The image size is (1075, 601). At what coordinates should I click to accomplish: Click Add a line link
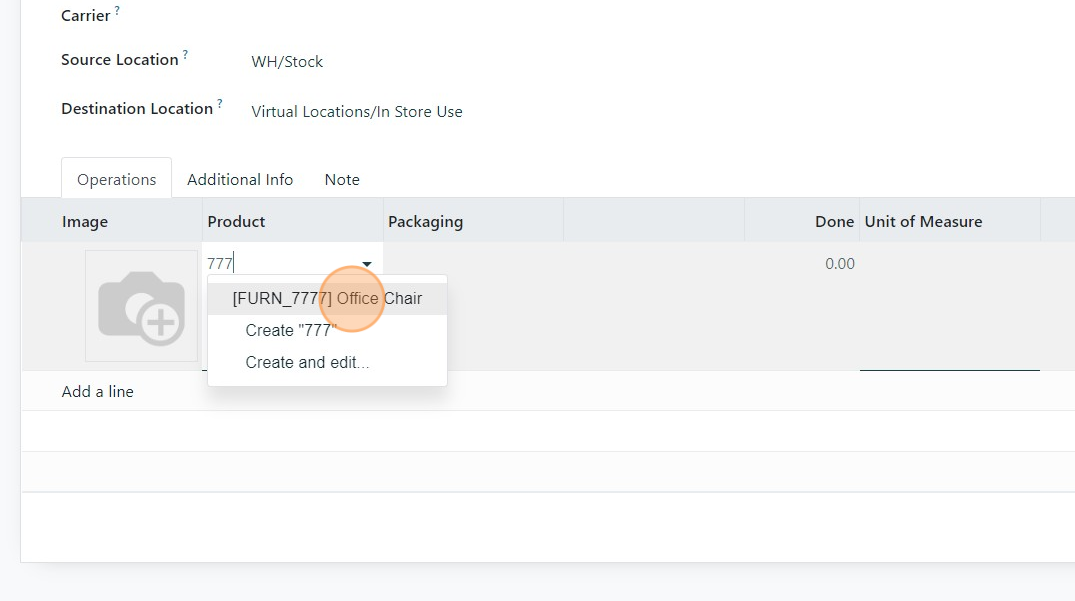(97, 392)
